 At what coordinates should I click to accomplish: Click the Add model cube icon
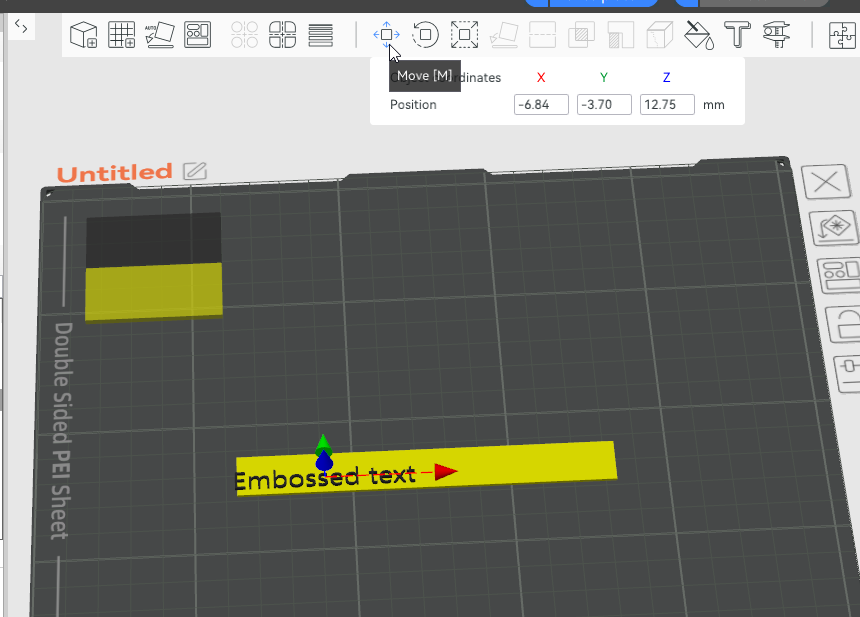tap(83, 35)
